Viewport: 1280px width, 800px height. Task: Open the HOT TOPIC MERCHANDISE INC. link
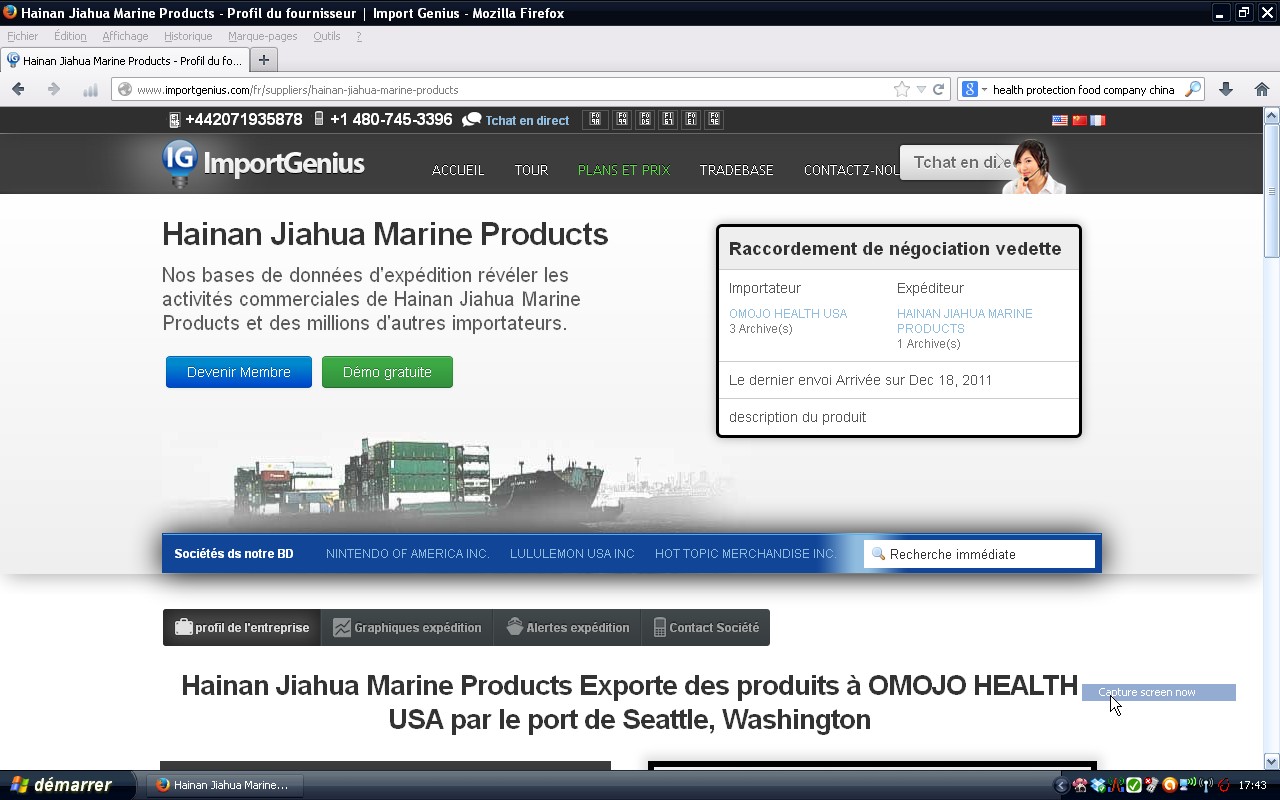click(745, 554)
